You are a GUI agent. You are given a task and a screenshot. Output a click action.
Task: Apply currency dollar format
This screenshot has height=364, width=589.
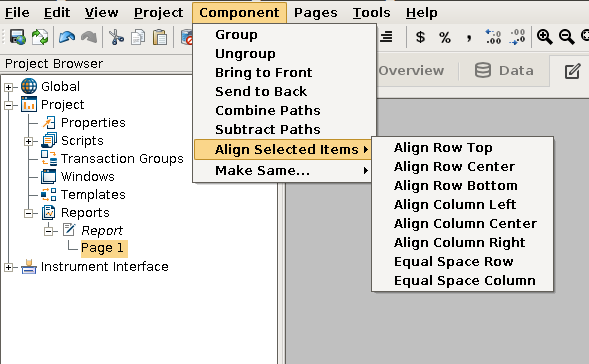pos(420,37)
